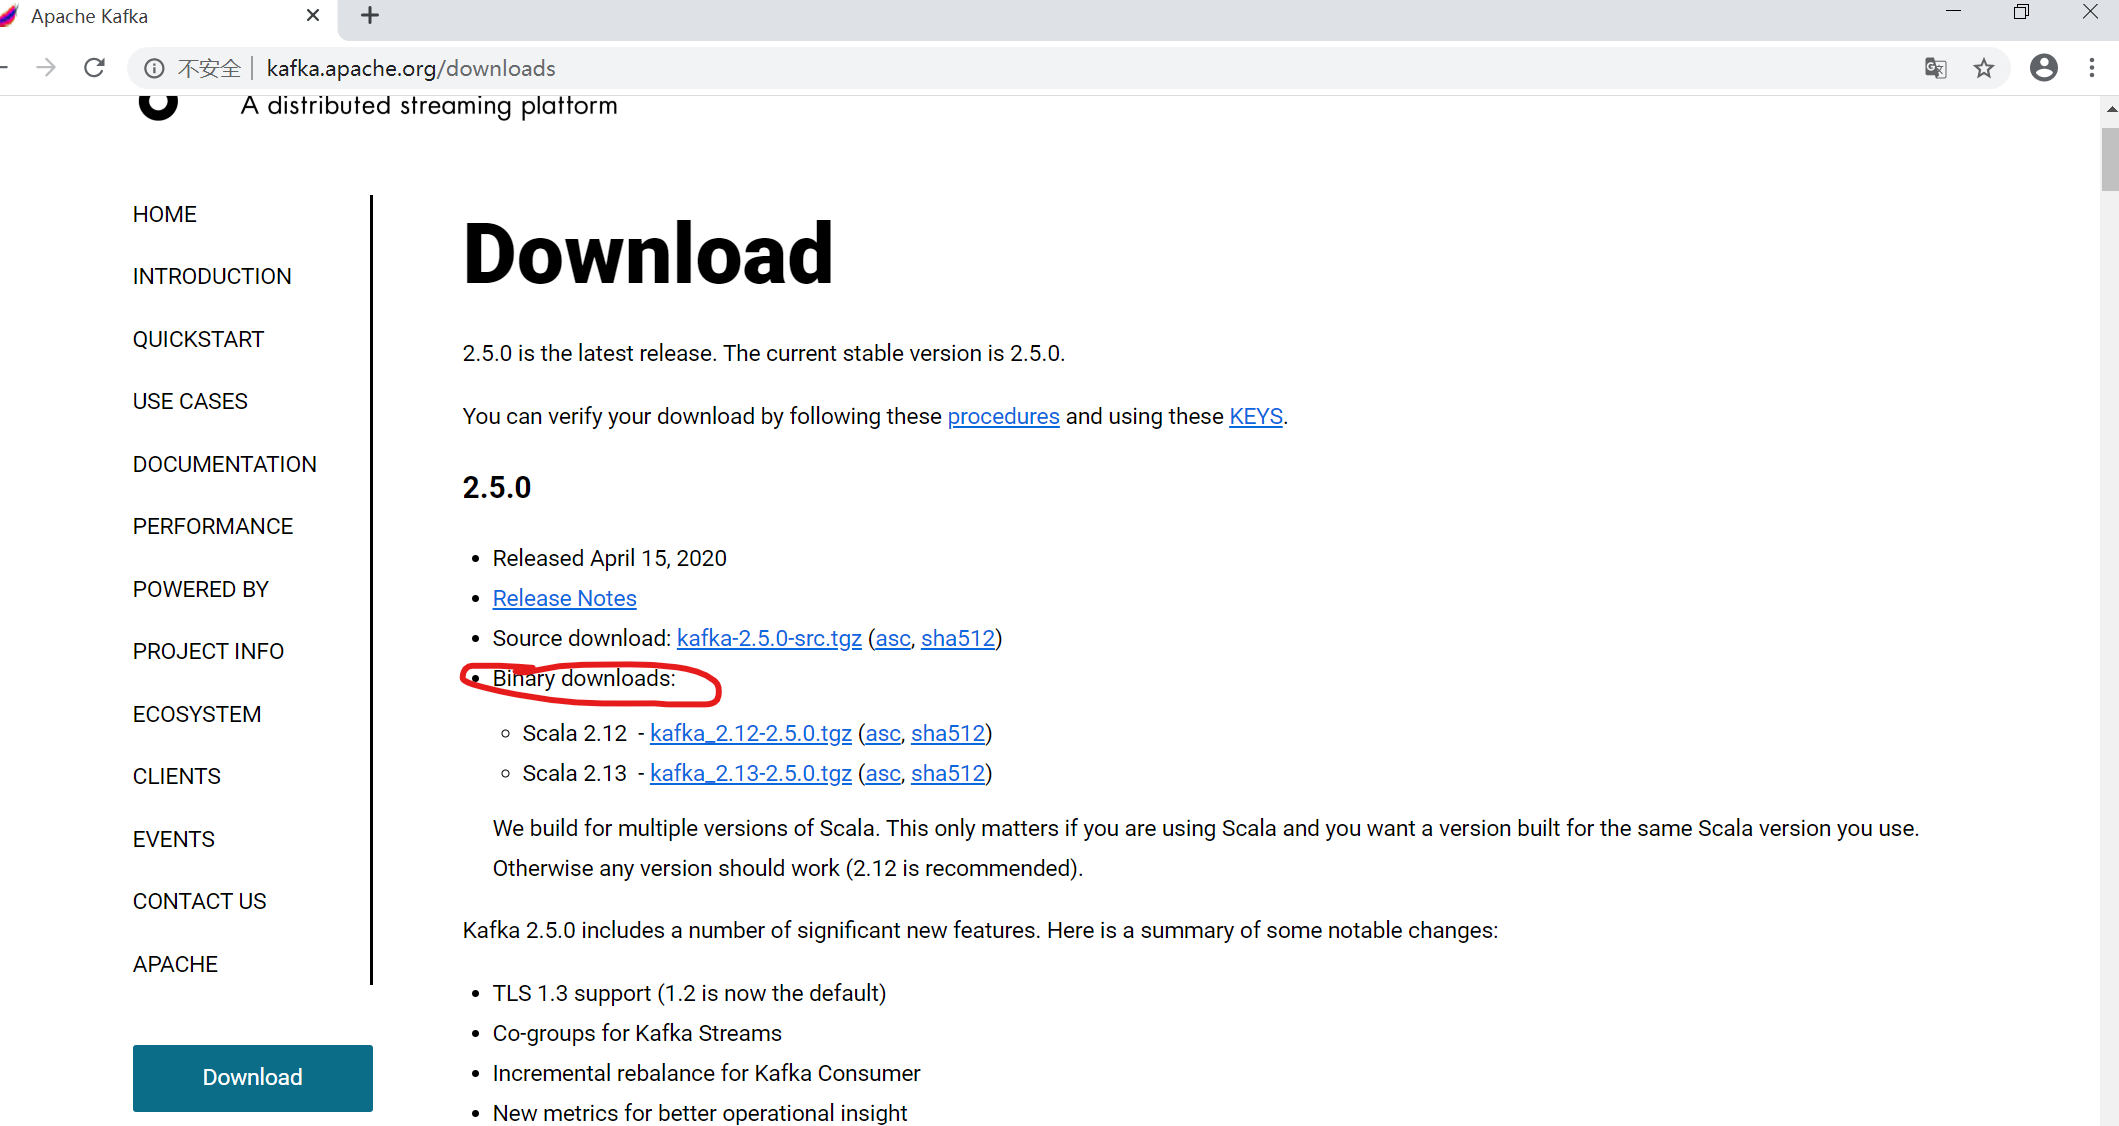Image resolution: width=2119 pixels, height=1126 pixels.
Task: Bookmark this page with the star icon
Action: (1984, 68)
